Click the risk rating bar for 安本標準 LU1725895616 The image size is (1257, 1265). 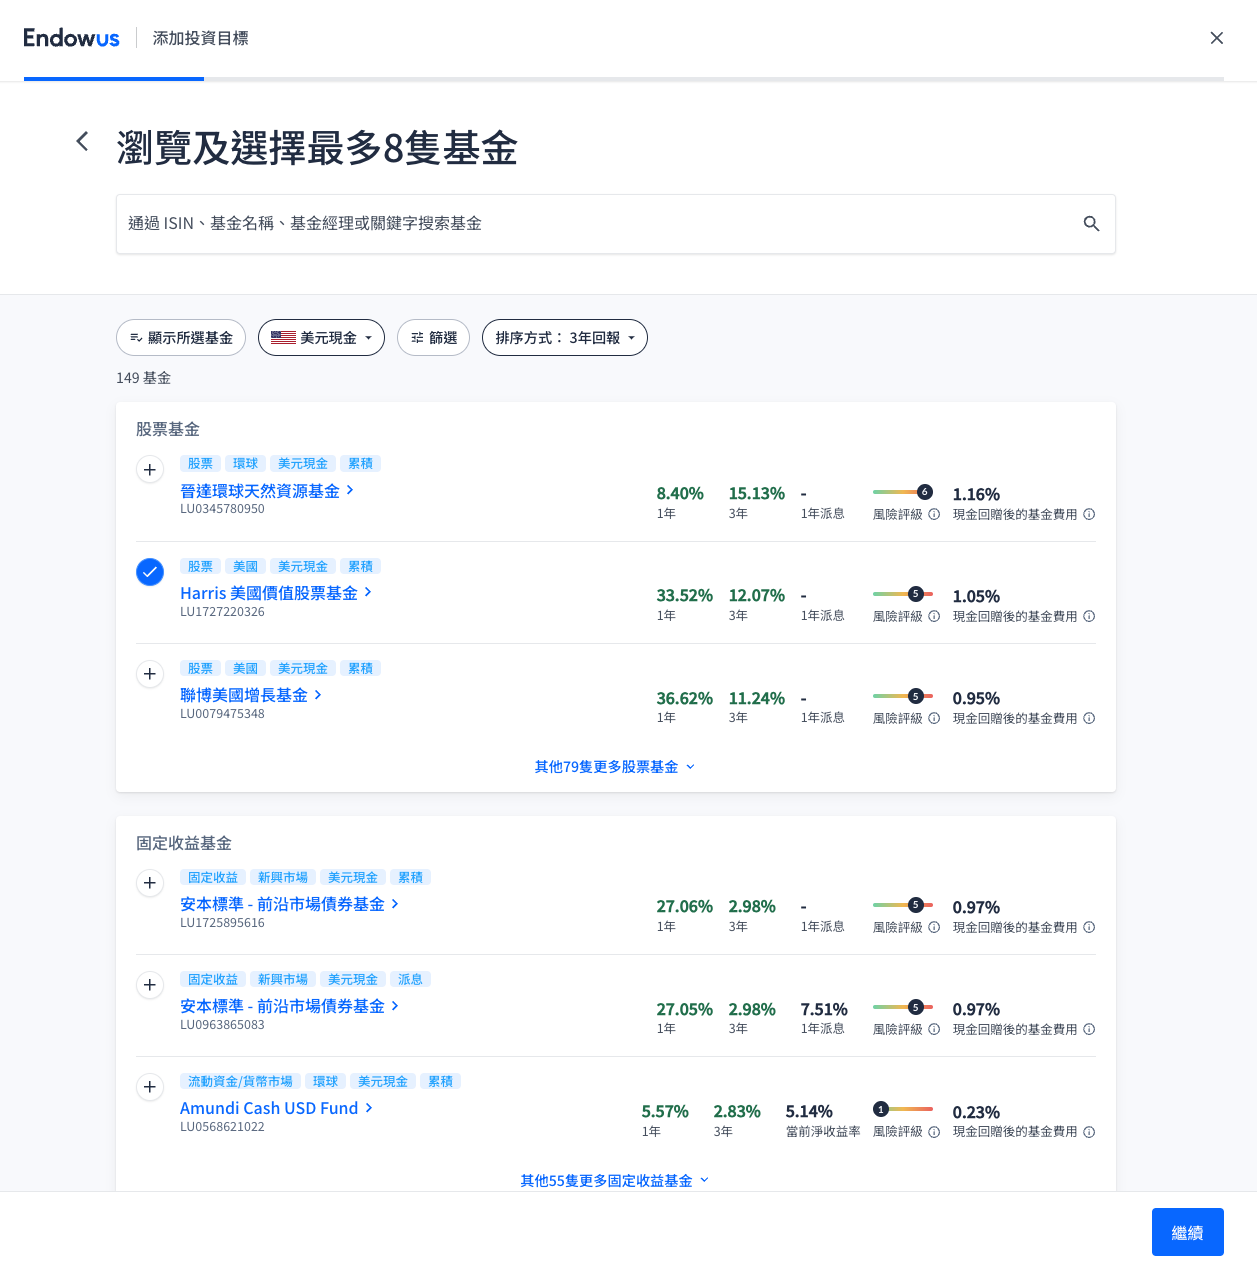[902, 905]
